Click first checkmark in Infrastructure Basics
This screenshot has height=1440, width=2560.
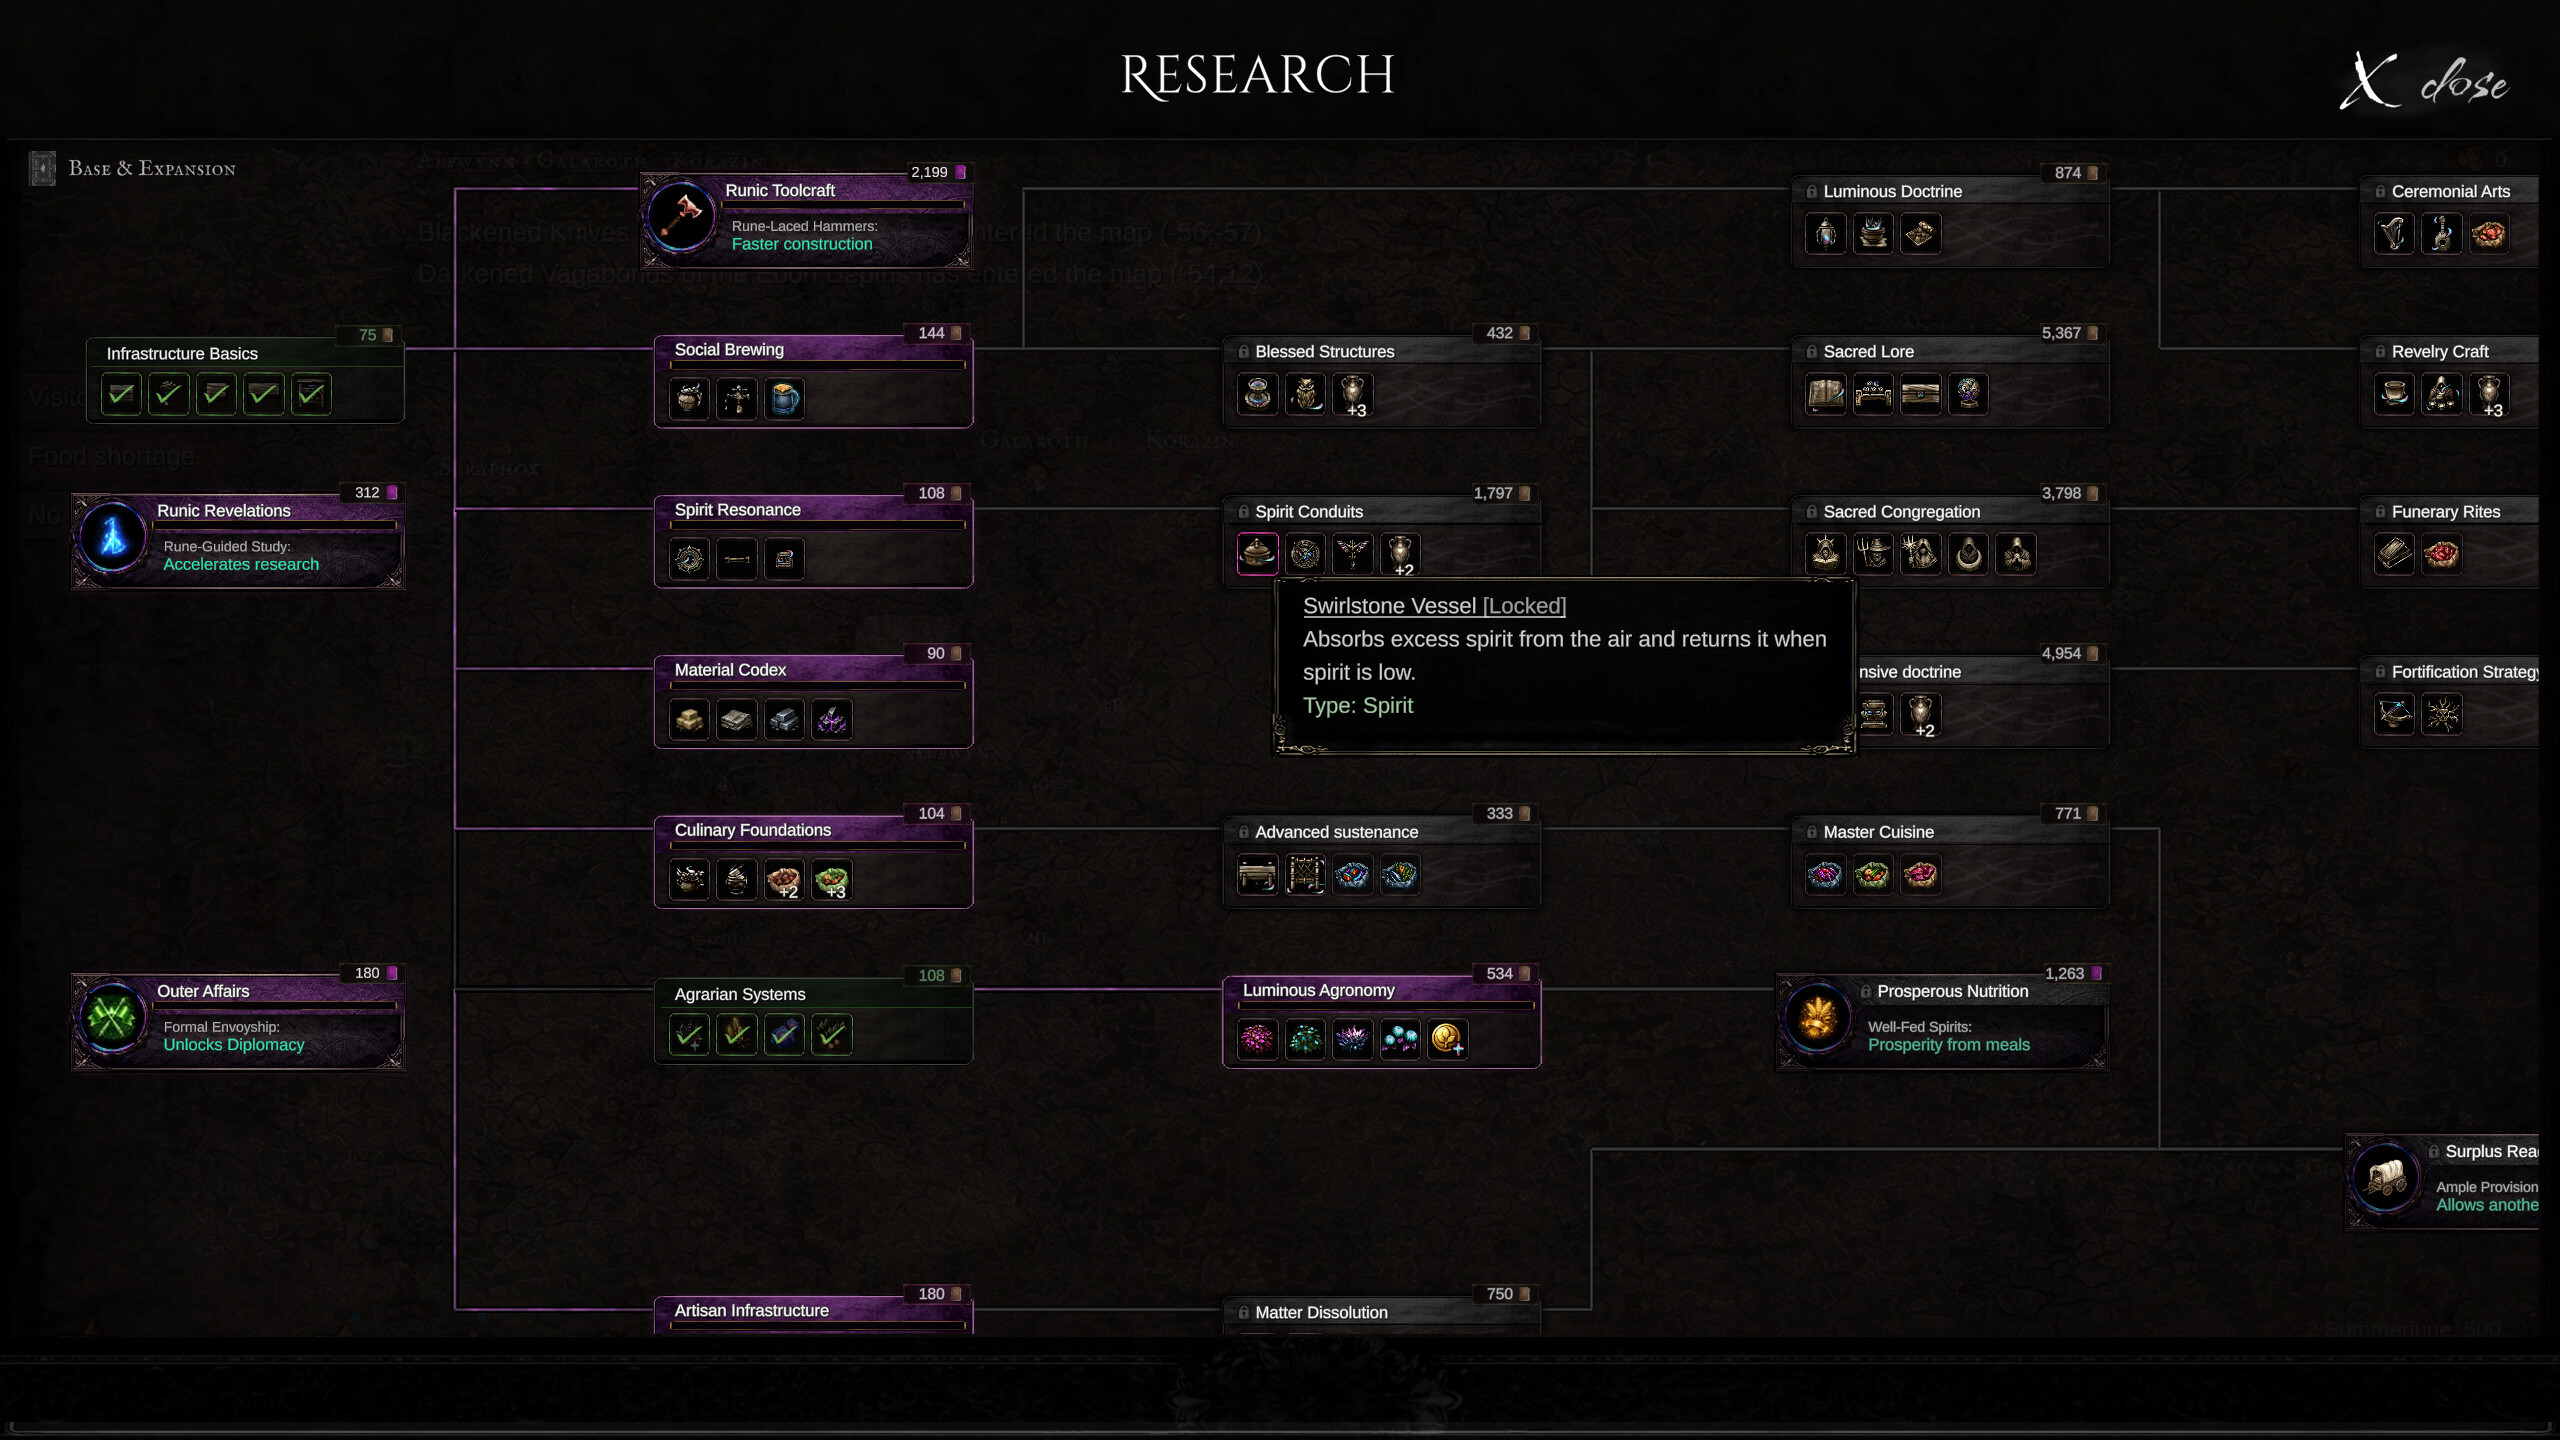(121, 394)
